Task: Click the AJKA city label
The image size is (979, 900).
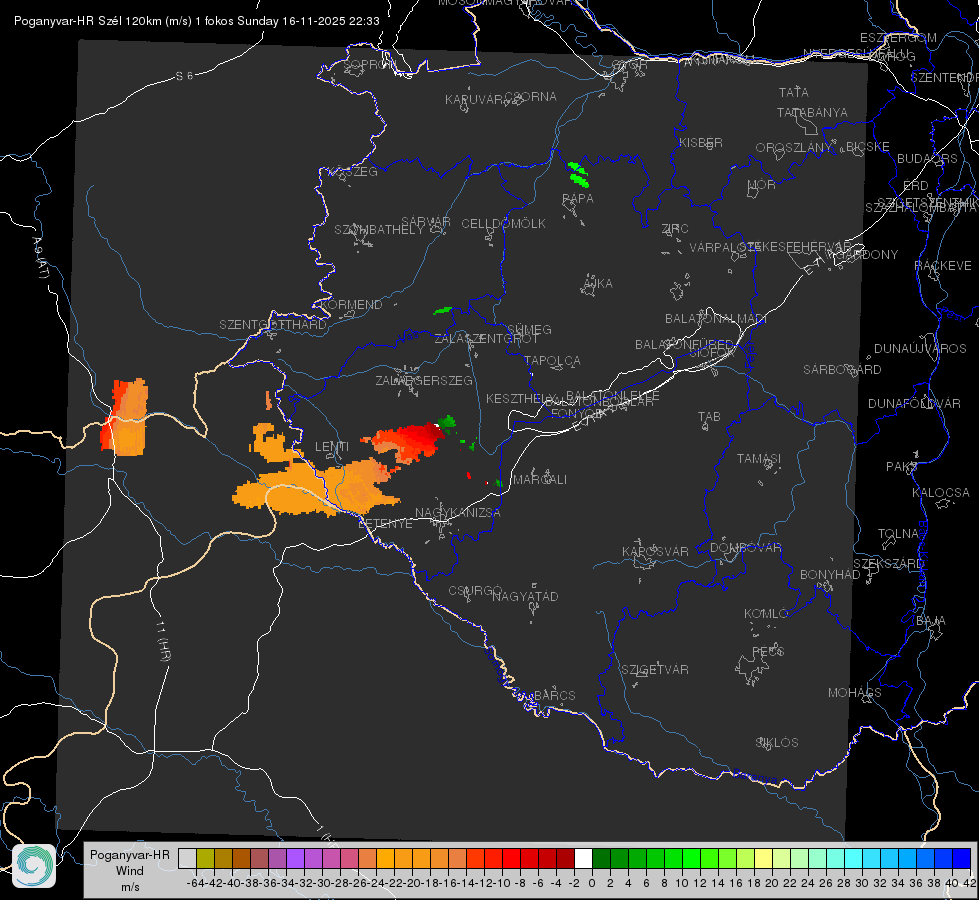Action: (597, 284)
